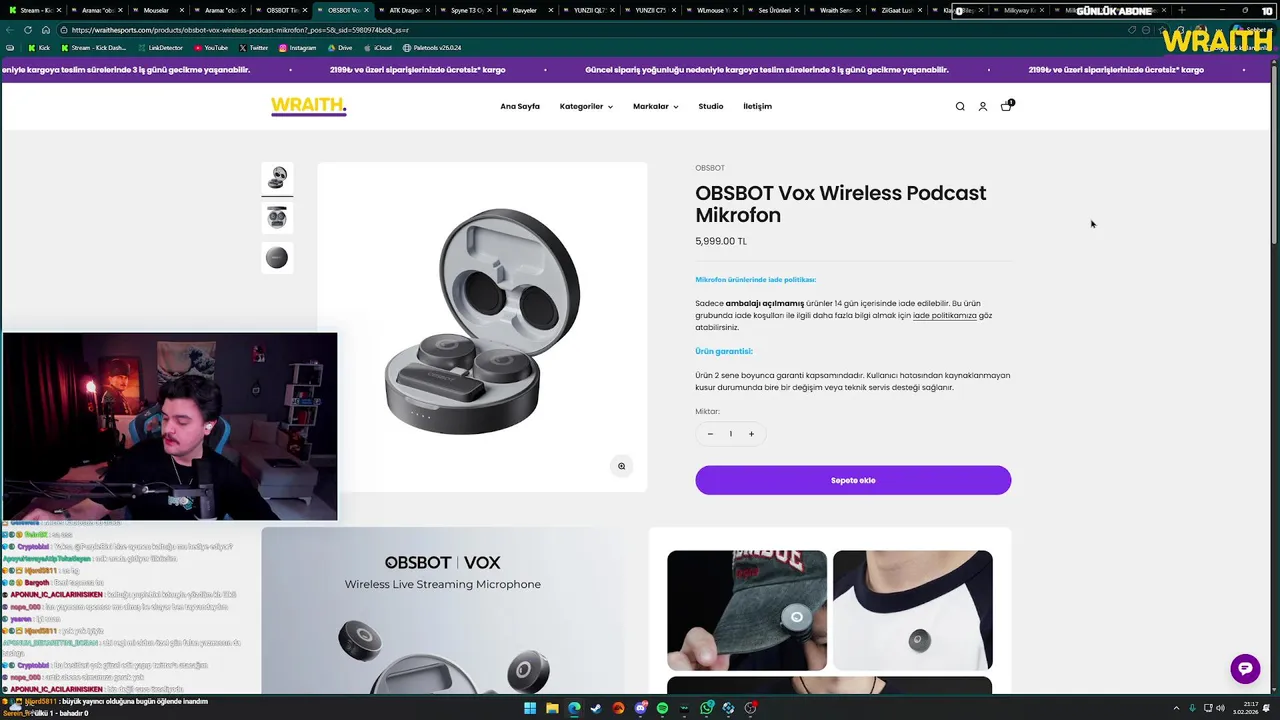
Task: Select second product thumbnail image
Action: [x=277, y=217]
